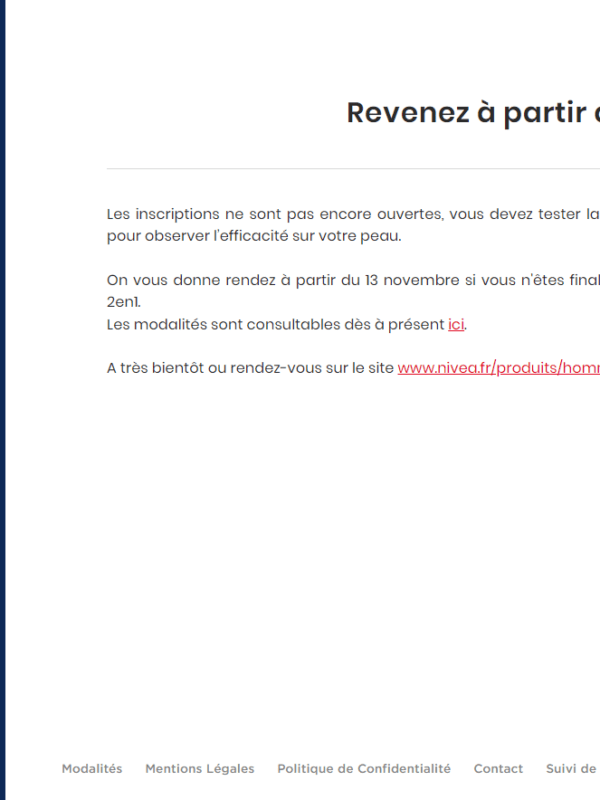Click the horizontal divider below the heading
Viewport: 600px width, 800px height.
pos(350,168)
